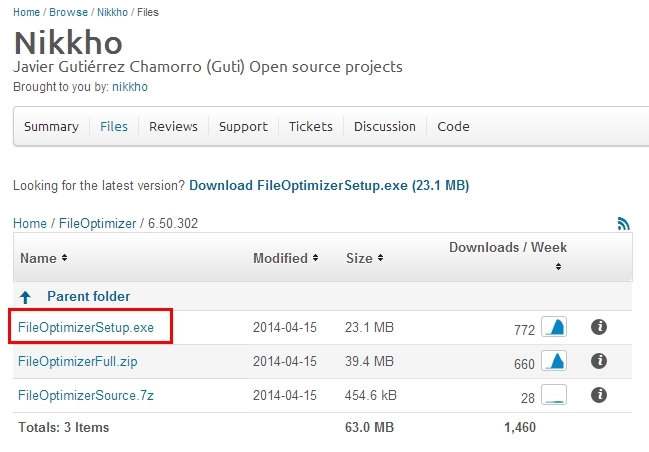Sort by Downloads / Week arrows
This screenshot has height=452, width=649.
coord(558,267)
